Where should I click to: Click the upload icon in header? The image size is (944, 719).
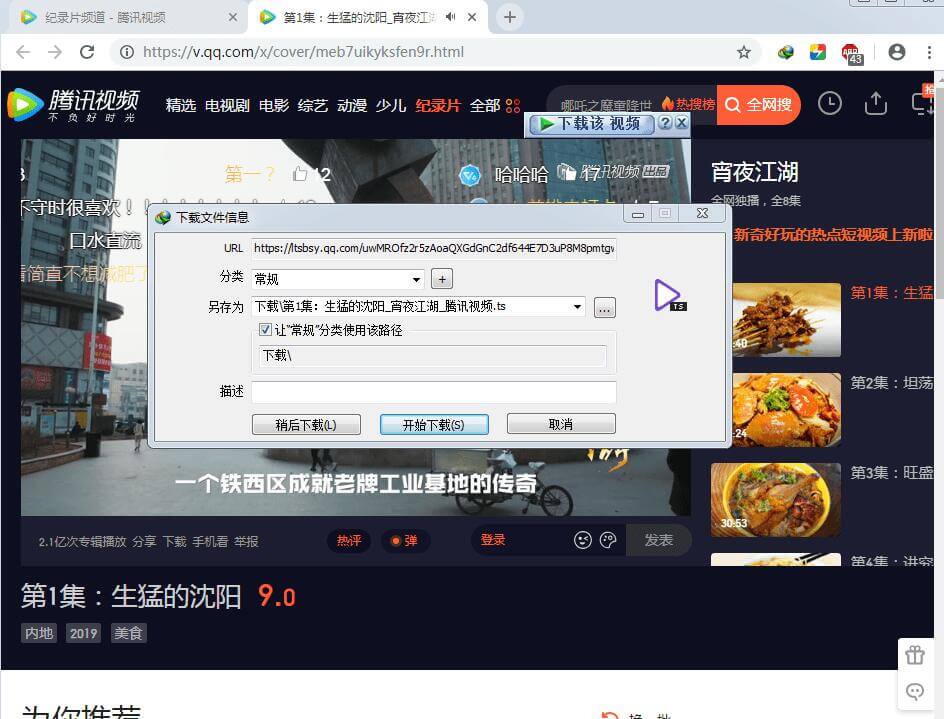pos(876,104)
